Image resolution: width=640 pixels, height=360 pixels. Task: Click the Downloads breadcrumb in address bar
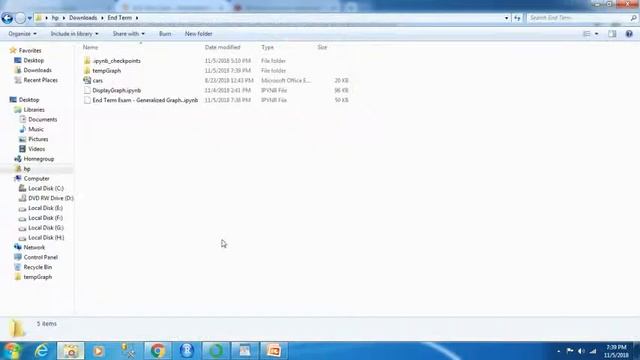click(83, 18)
